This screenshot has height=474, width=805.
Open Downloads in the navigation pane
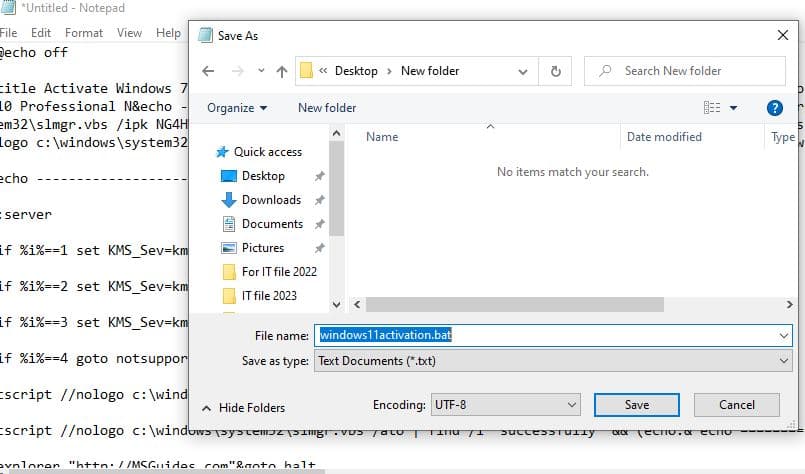point(271,200)
